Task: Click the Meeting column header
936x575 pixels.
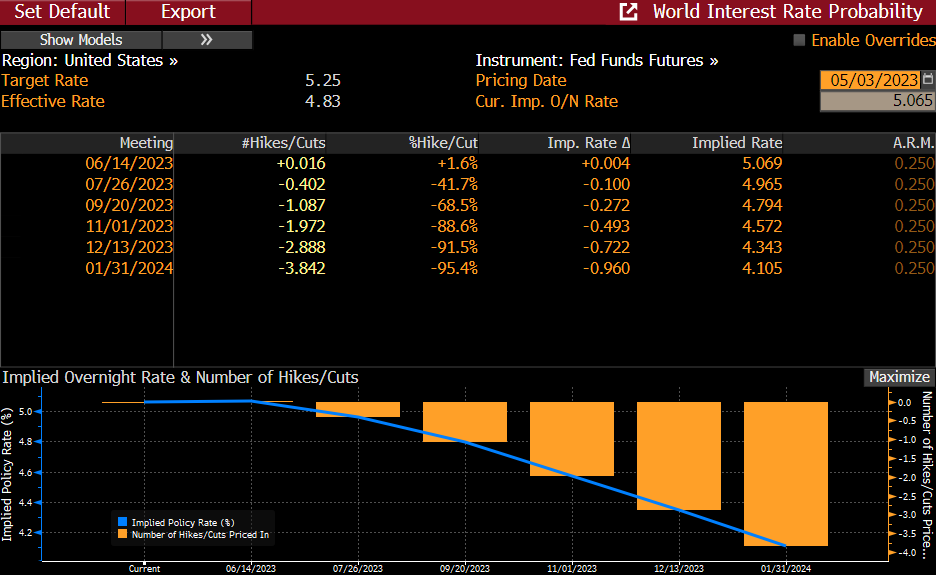Action: [x=146, y=143]
